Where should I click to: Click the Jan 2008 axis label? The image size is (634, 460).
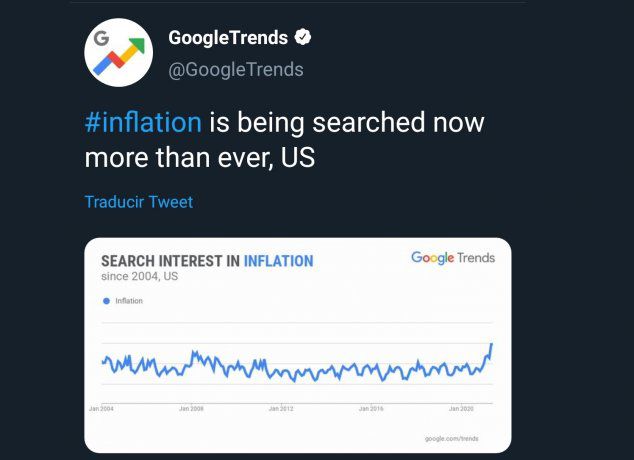191,409
